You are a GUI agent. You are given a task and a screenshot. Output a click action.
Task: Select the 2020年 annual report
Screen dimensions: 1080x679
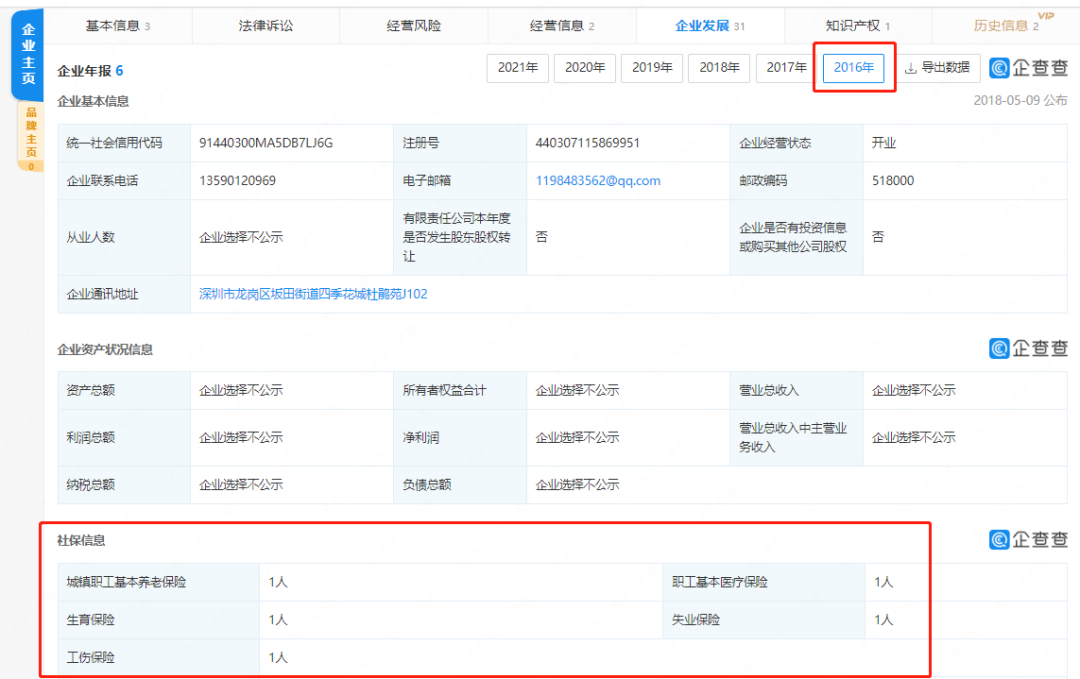(585, 68)
